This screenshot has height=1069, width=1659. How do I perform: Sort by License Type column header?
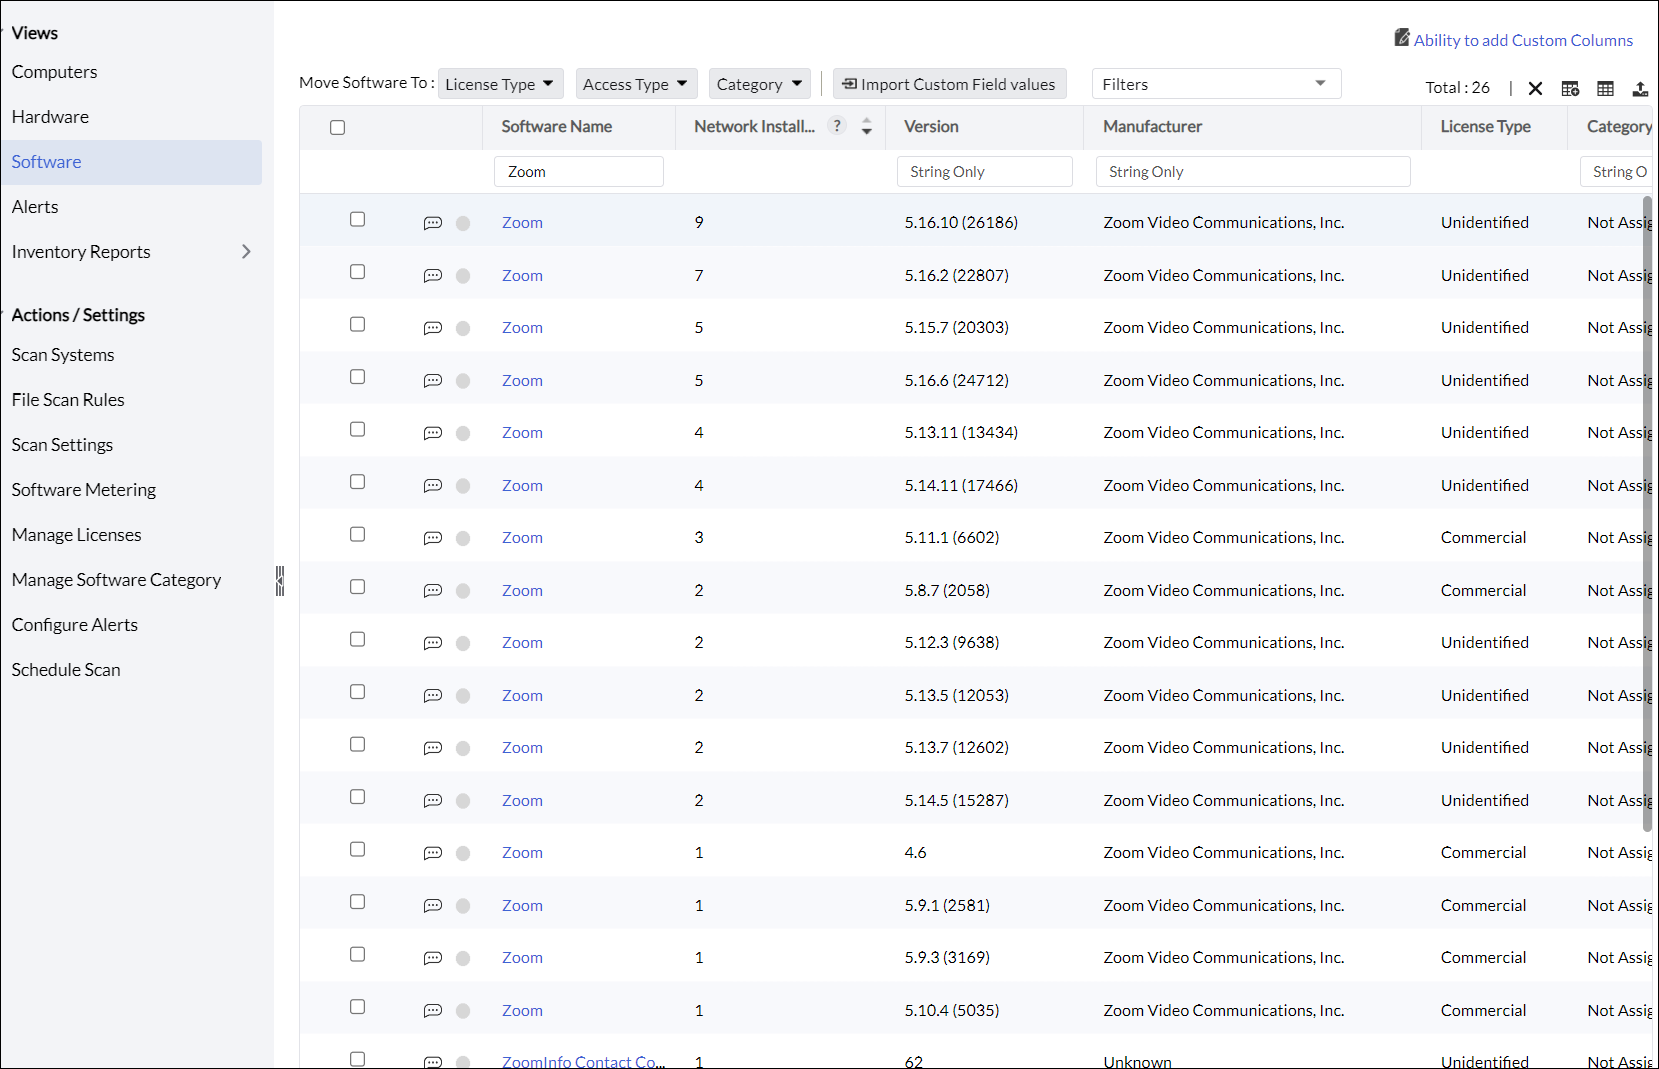coord(1485,127)
